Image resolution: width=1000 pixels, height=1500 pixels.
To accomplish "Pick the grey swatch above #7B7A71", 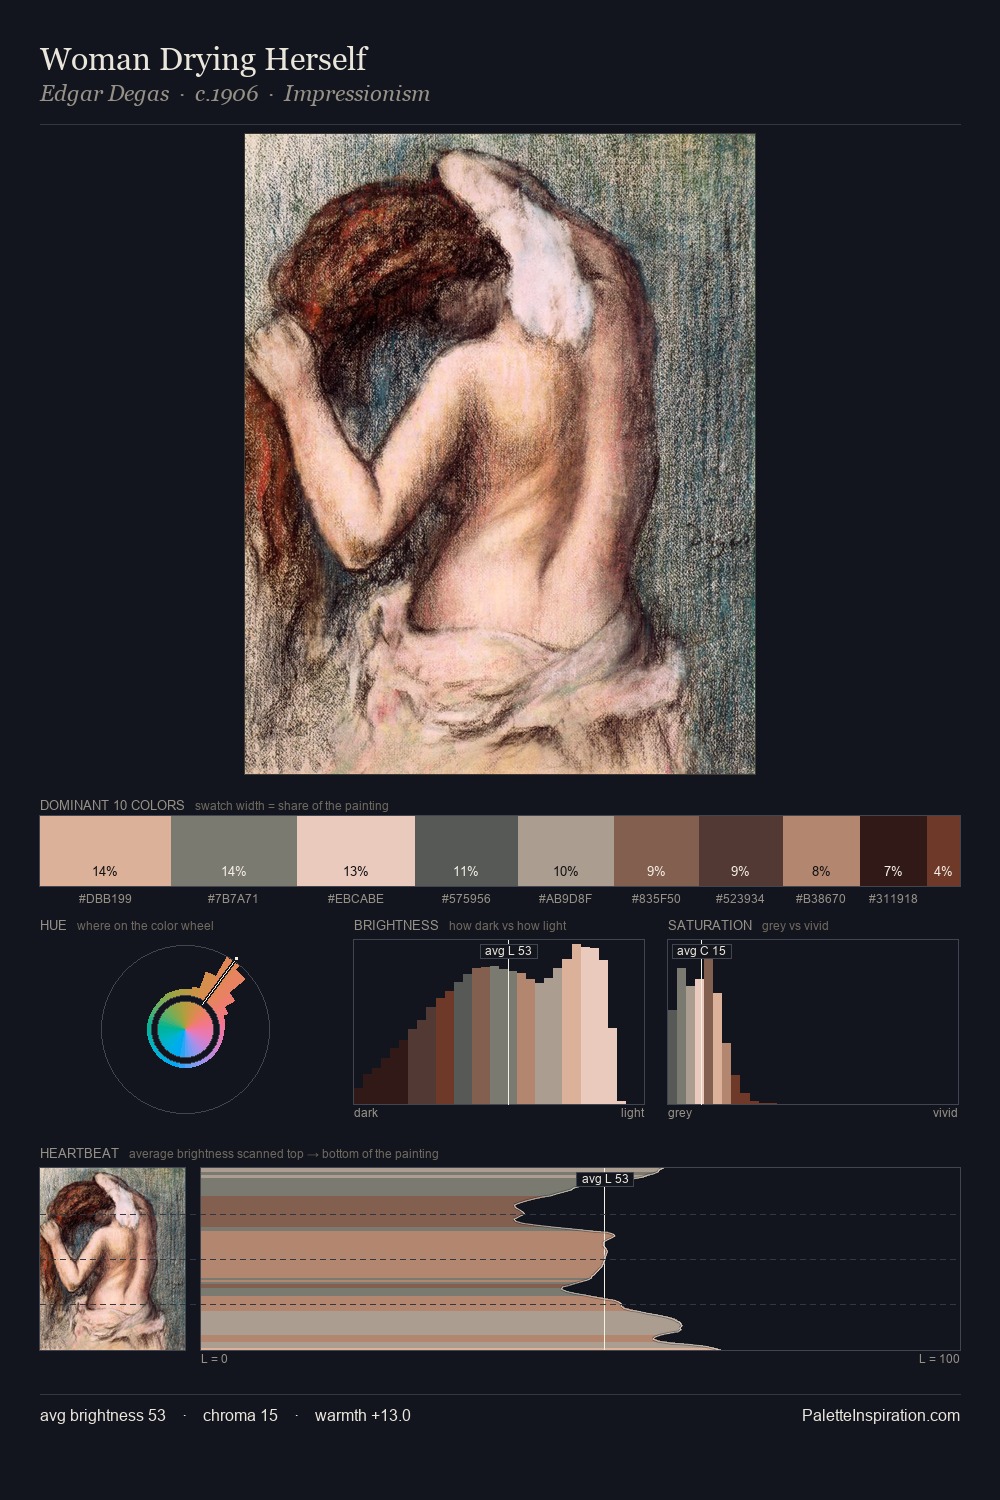I will point(234,851).
